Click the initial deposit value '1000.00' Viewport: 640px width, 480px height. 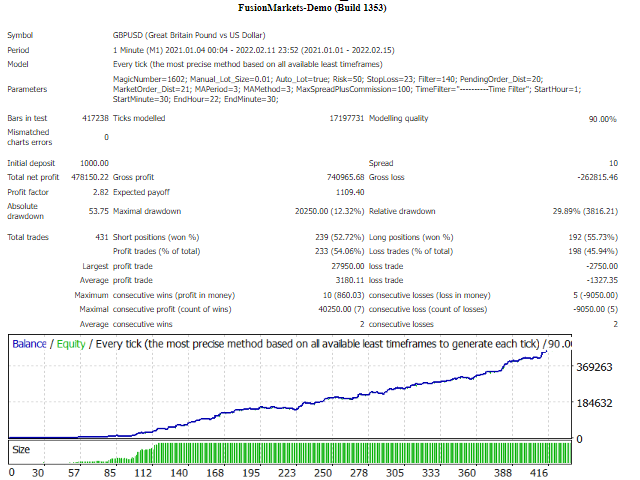pyautogui.click(x=94, y=163)
